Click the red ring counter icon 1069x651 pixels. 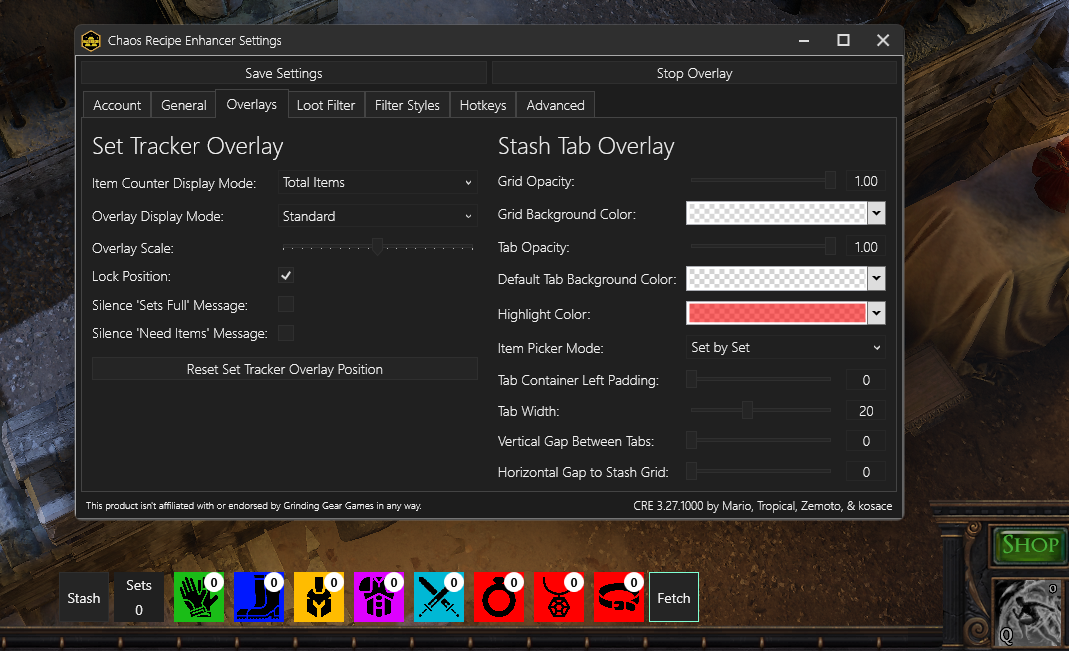(x=499, y=598)
